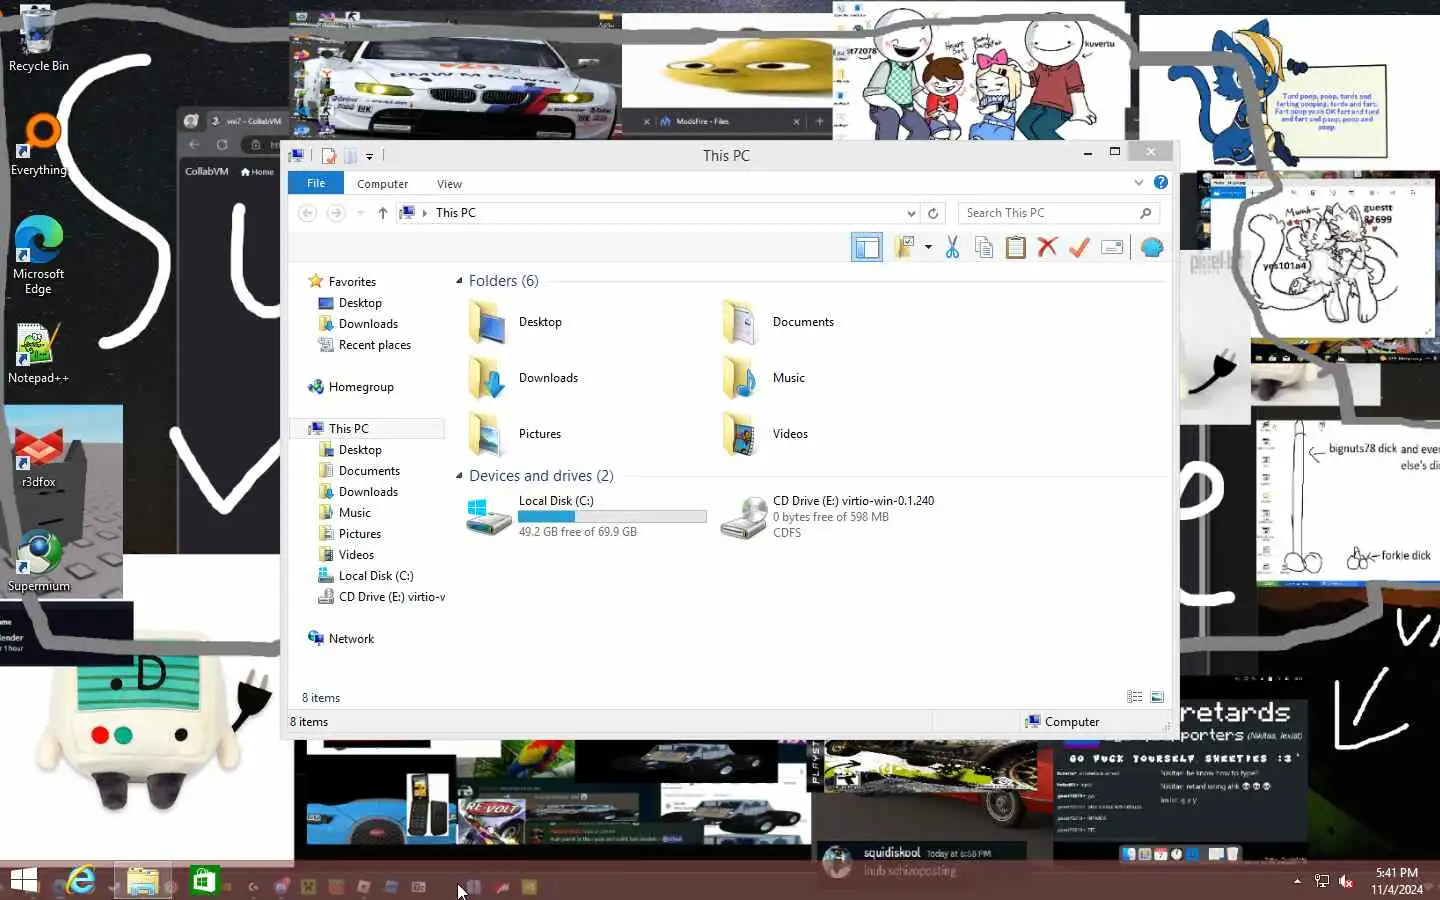Click the folder options toolbar icon

[x=904, y=247]
